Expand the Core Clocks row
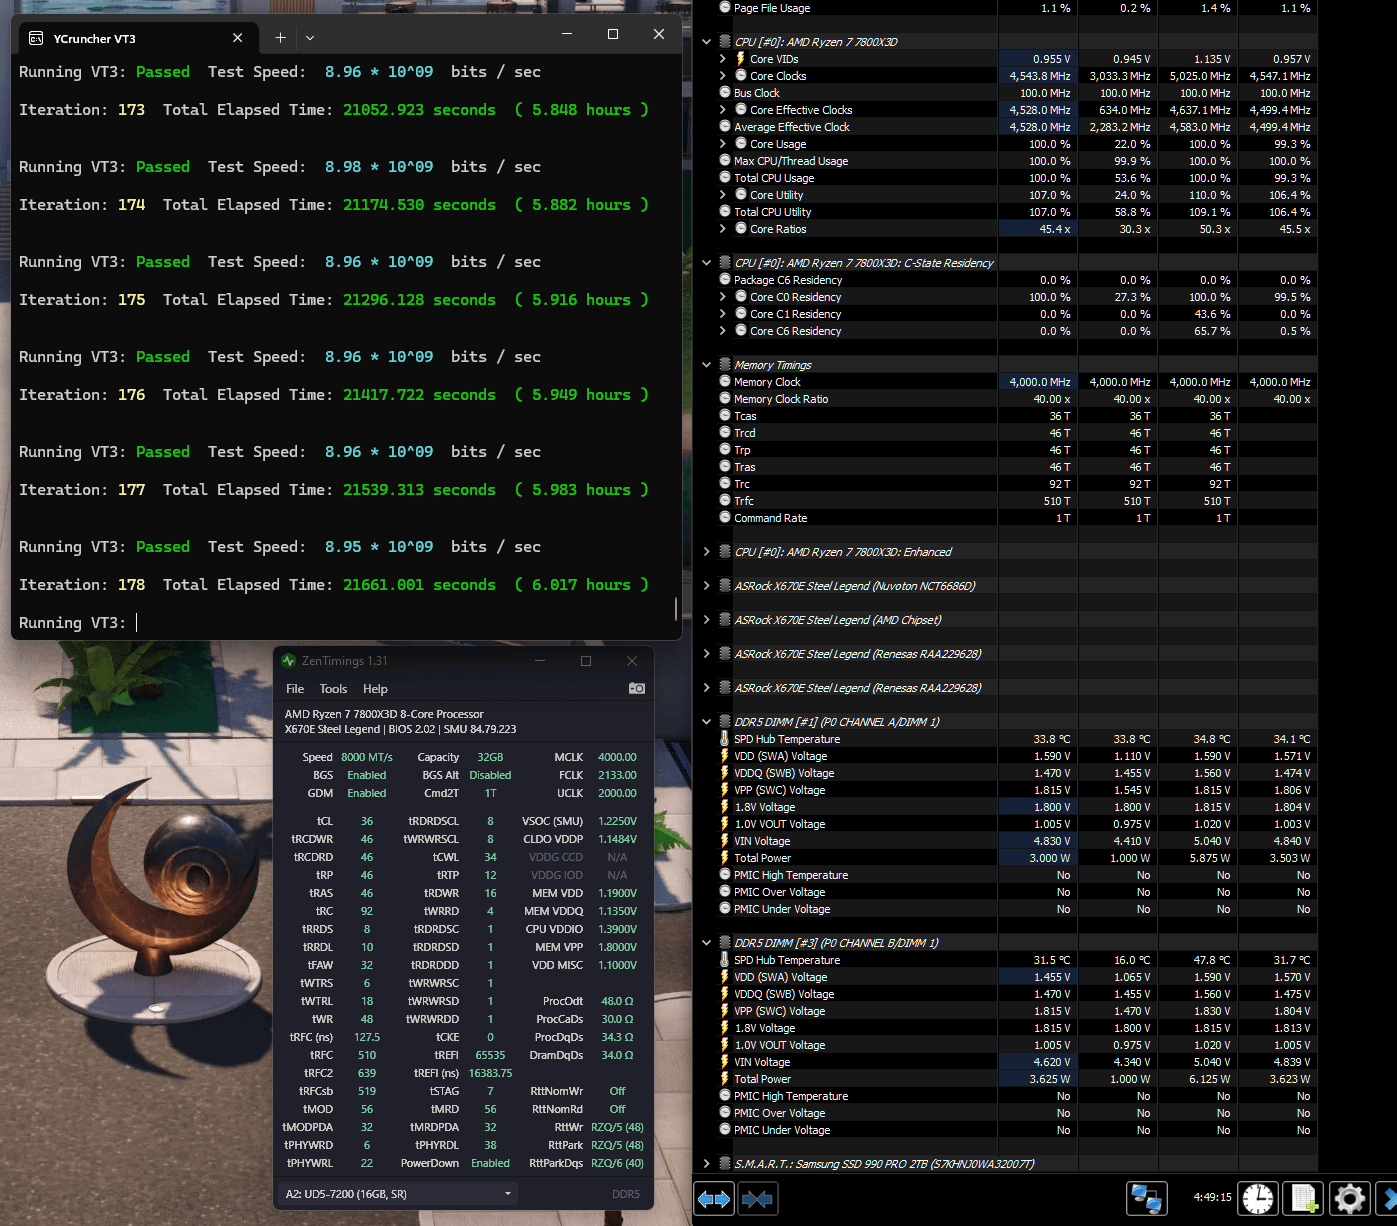Image resolution: width=1397 pixels, height=1226 pixels. tap(722, 76)
